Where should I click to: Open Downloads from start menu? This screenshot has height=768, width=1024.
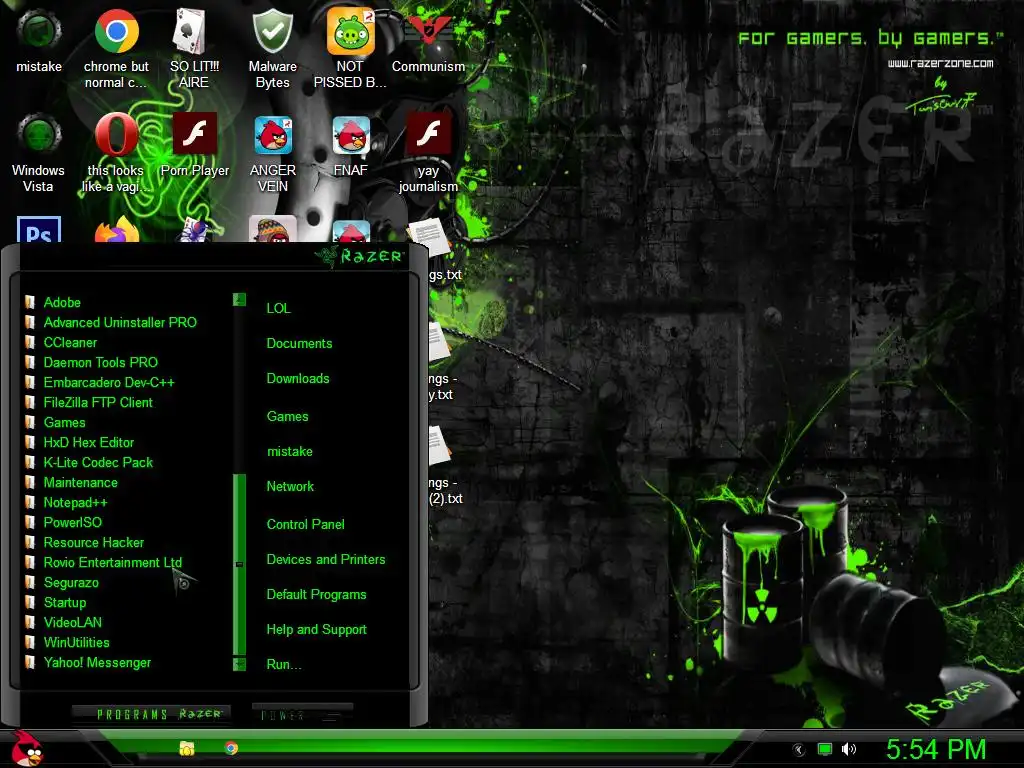[298, 379]
